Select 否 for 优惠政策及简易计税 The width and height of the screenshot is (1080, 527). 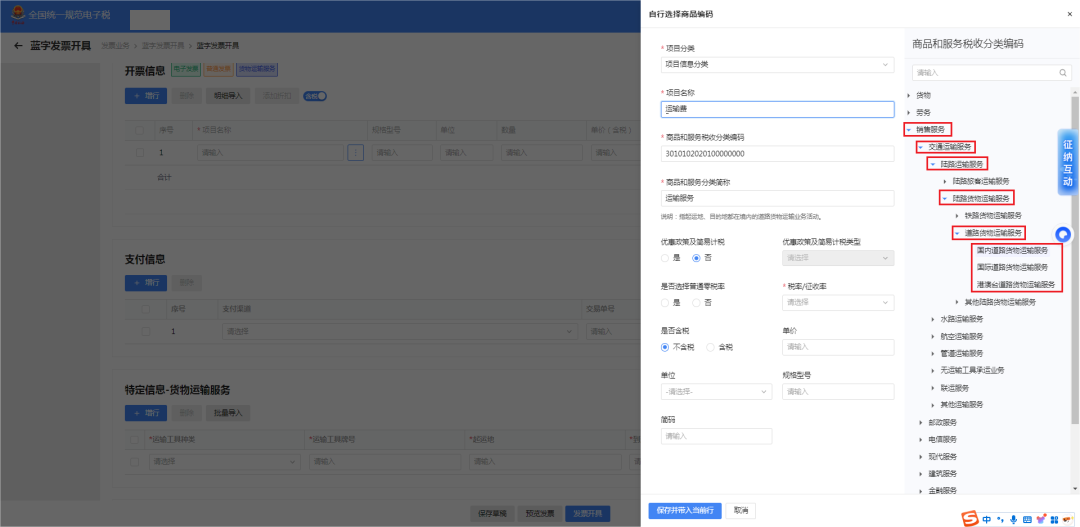pyautogui.click(x=696, y=258)
